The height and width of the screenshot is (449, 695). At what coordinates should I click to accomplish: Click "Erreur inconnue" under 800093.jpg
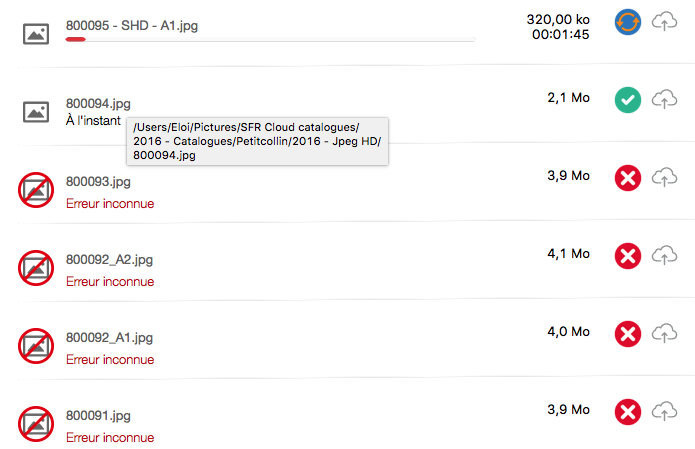(110, 204)
